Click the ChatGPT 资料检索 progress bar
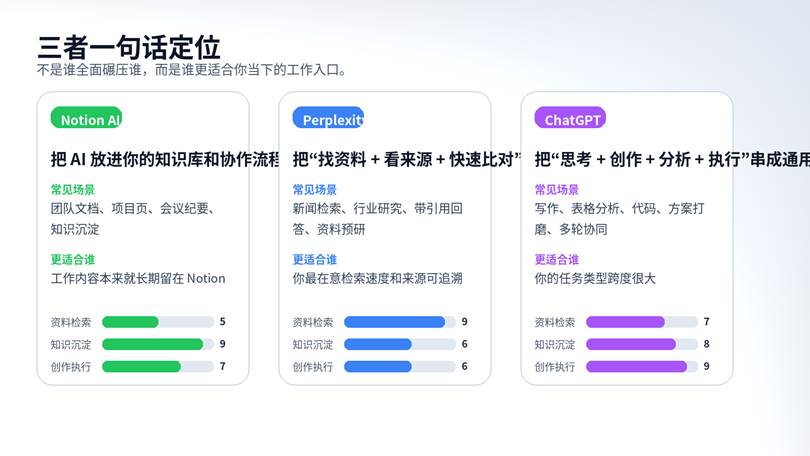 click(642, 322)
